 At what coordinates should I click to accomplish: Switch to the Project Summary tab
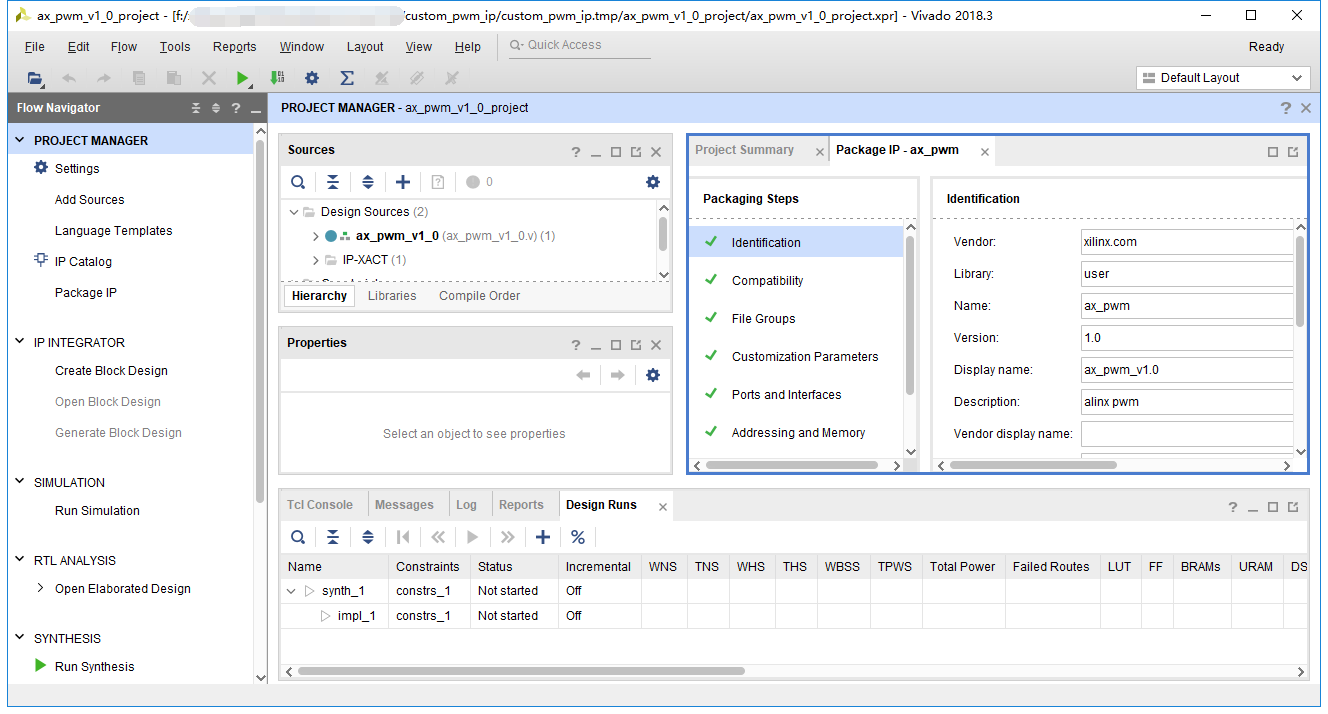click(744, 150)
